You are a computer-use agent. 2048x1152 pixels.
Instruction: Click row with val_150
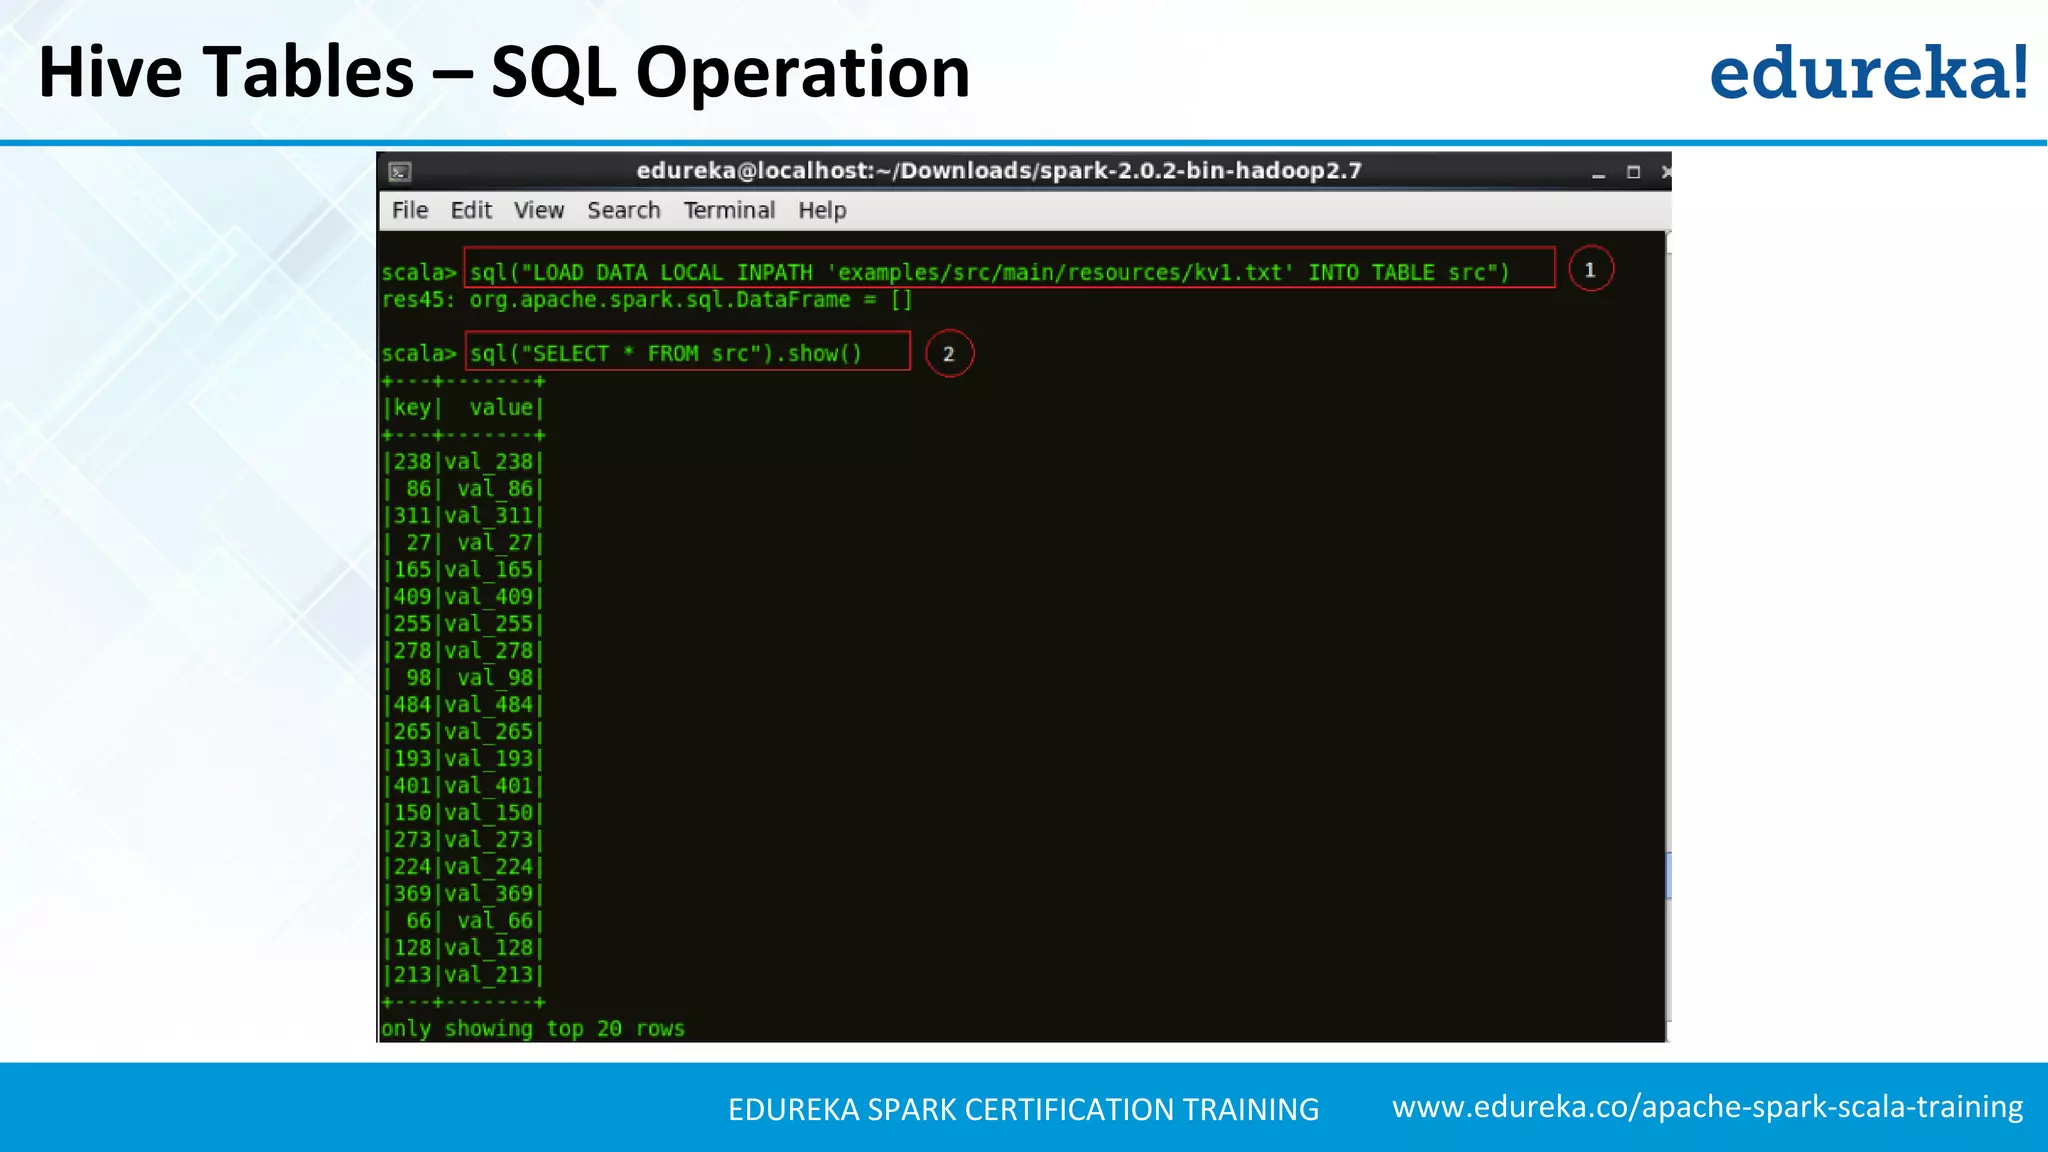463,813
